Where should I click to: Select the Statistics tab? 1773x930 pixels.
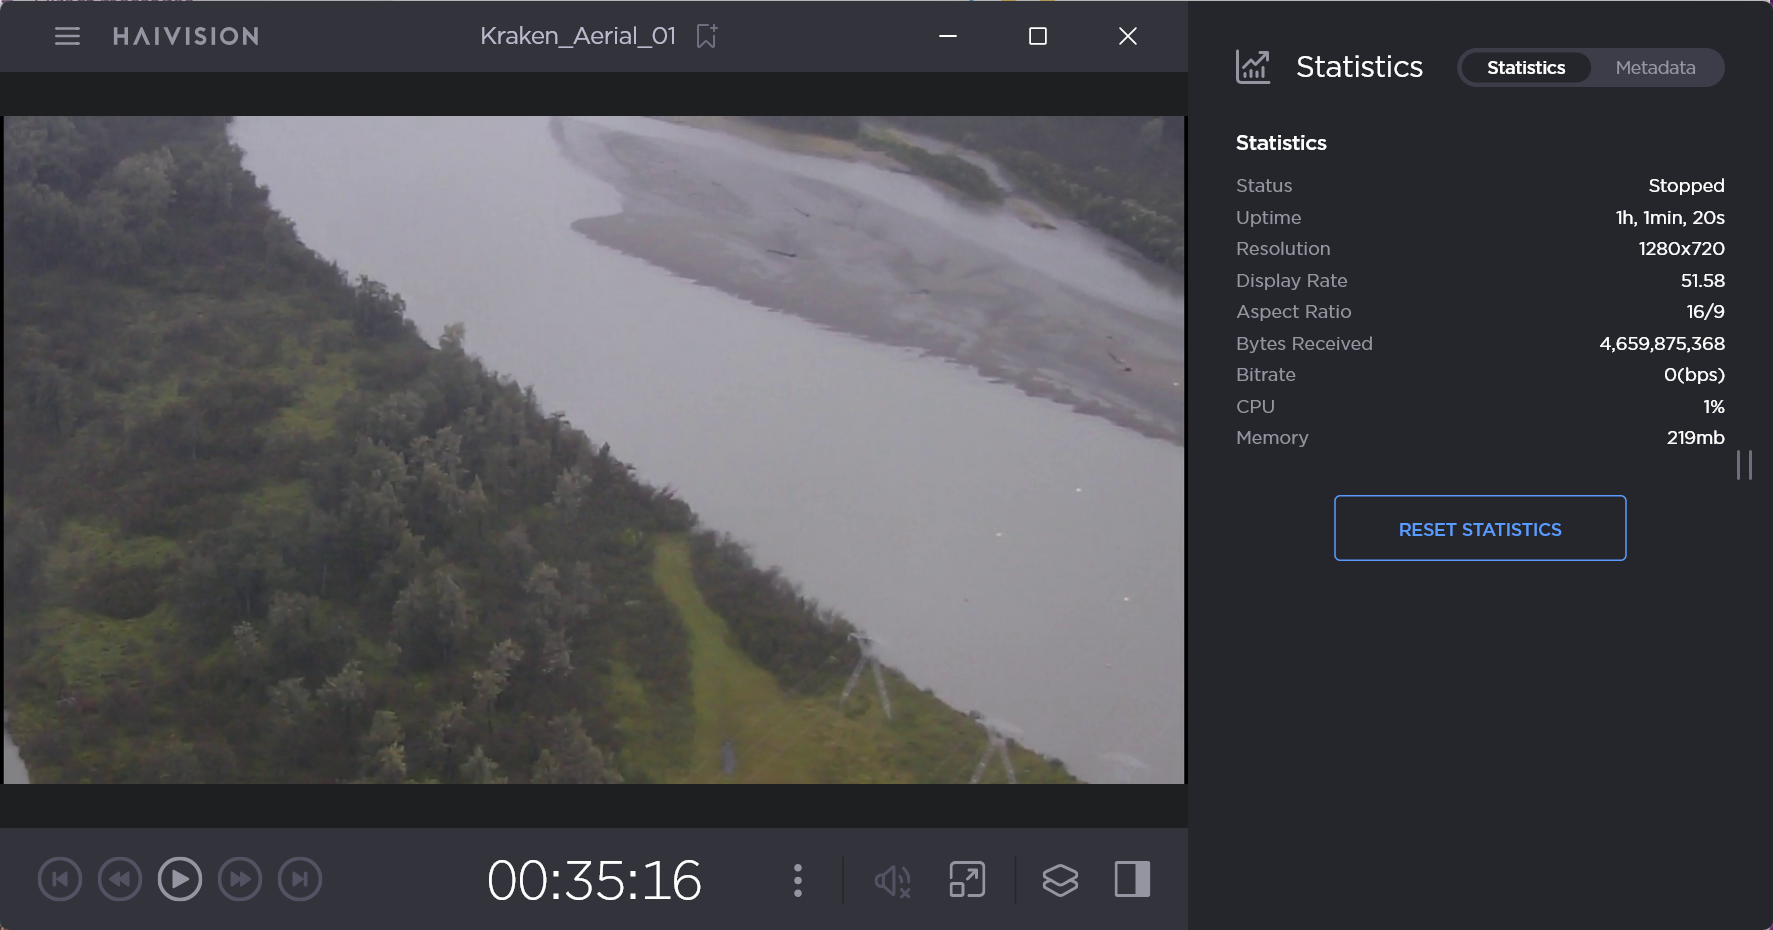(x=1525, y=68)
